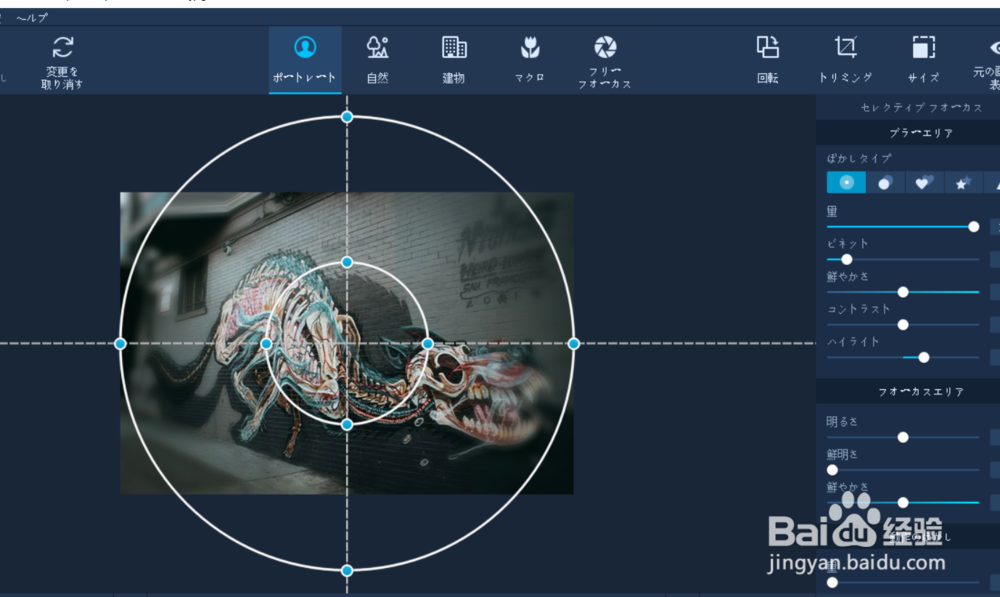Select the ポートレート portrait mode
Viewport: 1000px width, 597px height.
pyautogui.click(x=305, y=60)
